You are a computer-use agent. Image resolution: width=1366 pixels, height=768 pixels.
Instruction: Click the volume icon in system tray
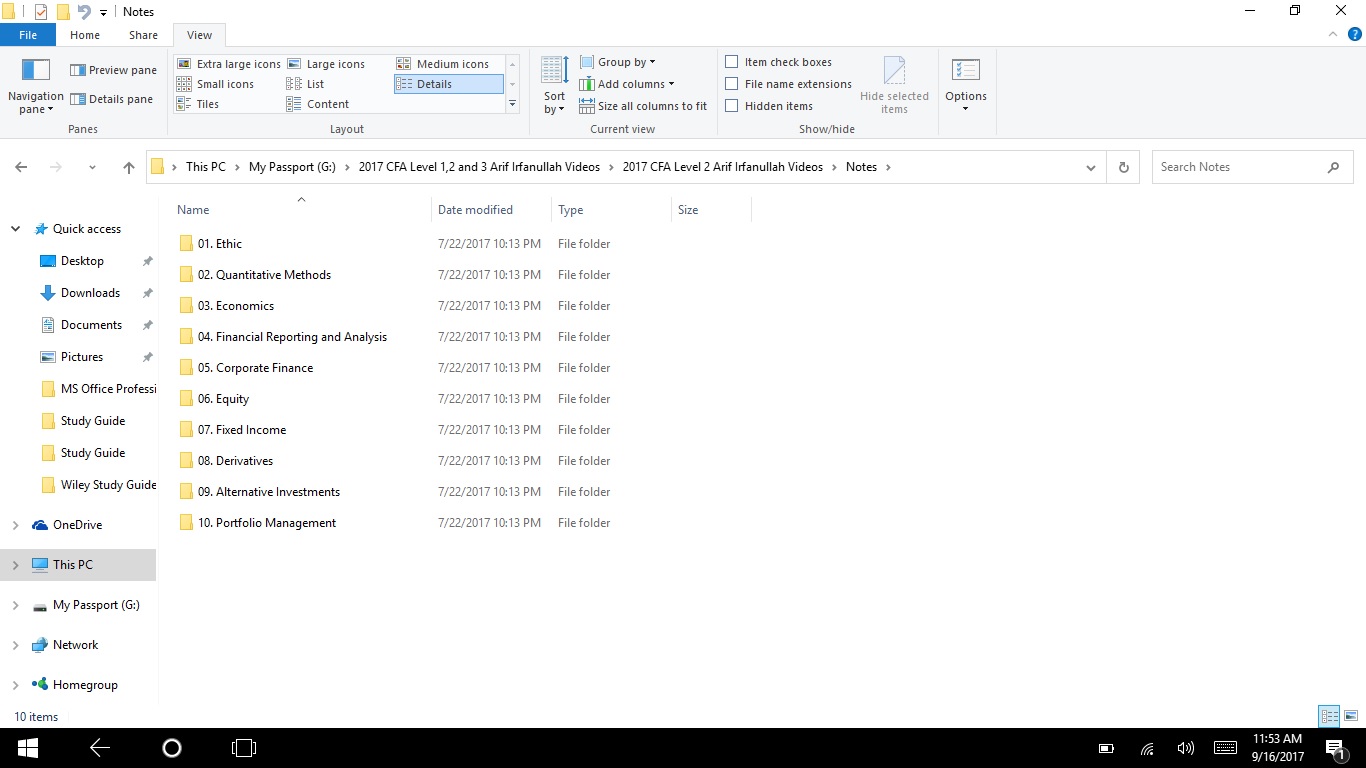pos(1186,748)
